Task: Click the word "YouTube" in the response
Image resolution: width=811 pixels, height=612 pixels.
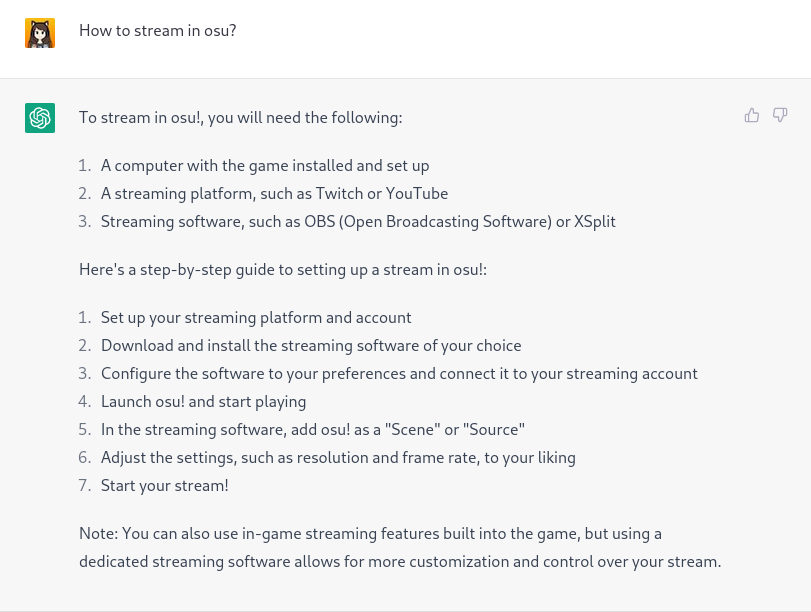Action: (414, 194)
